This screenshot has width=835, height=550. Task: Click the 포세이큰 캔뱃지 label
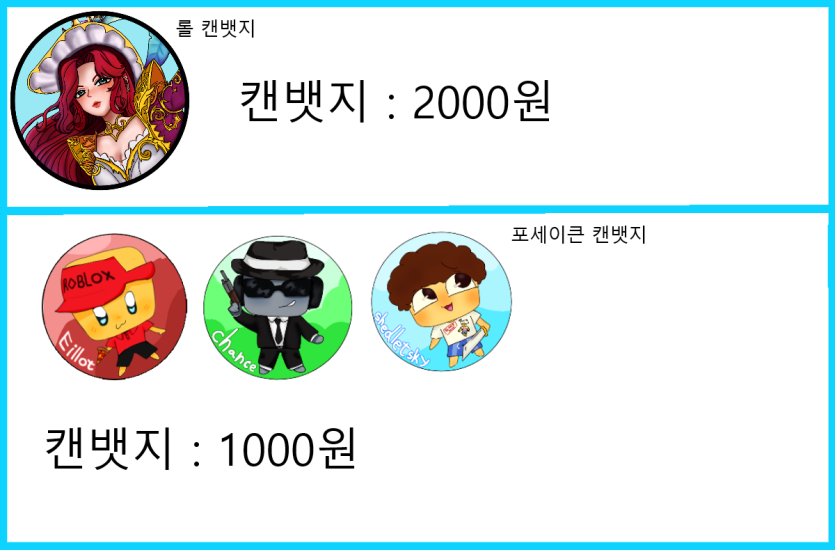point(579,234)
